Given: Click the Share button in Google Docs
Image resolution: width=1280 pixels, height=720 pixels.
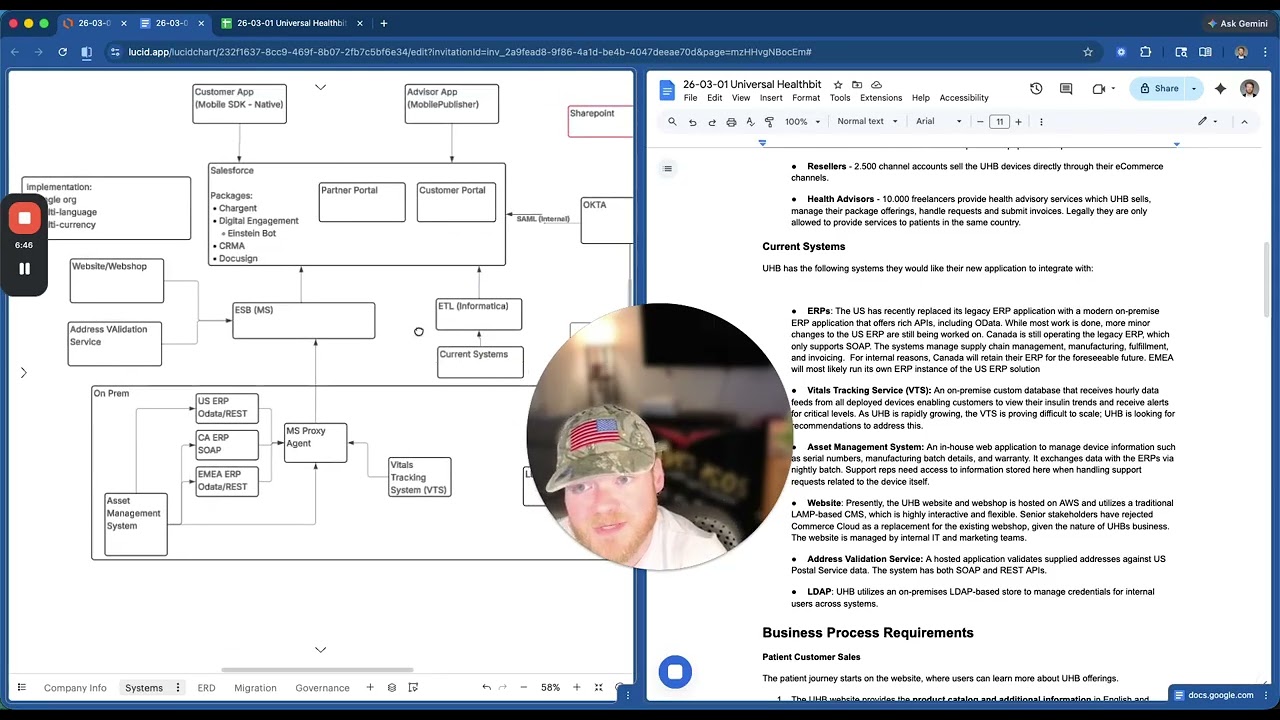Looking at the screenshot, I should point(1158,89).
